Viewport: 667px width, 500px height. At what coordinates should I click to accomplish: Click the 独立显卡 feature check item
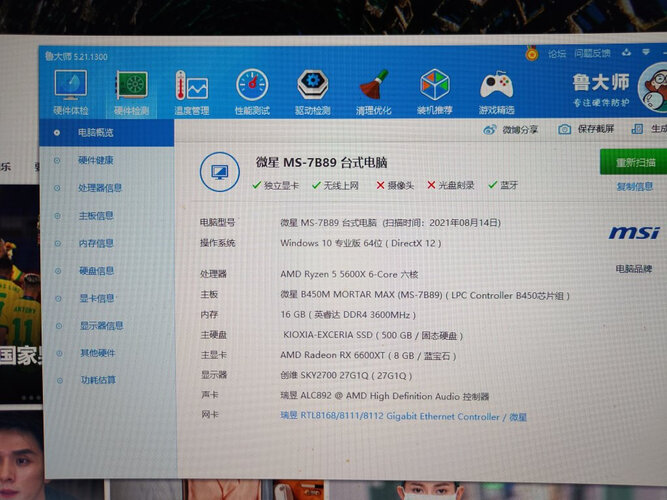coord(276,186)
